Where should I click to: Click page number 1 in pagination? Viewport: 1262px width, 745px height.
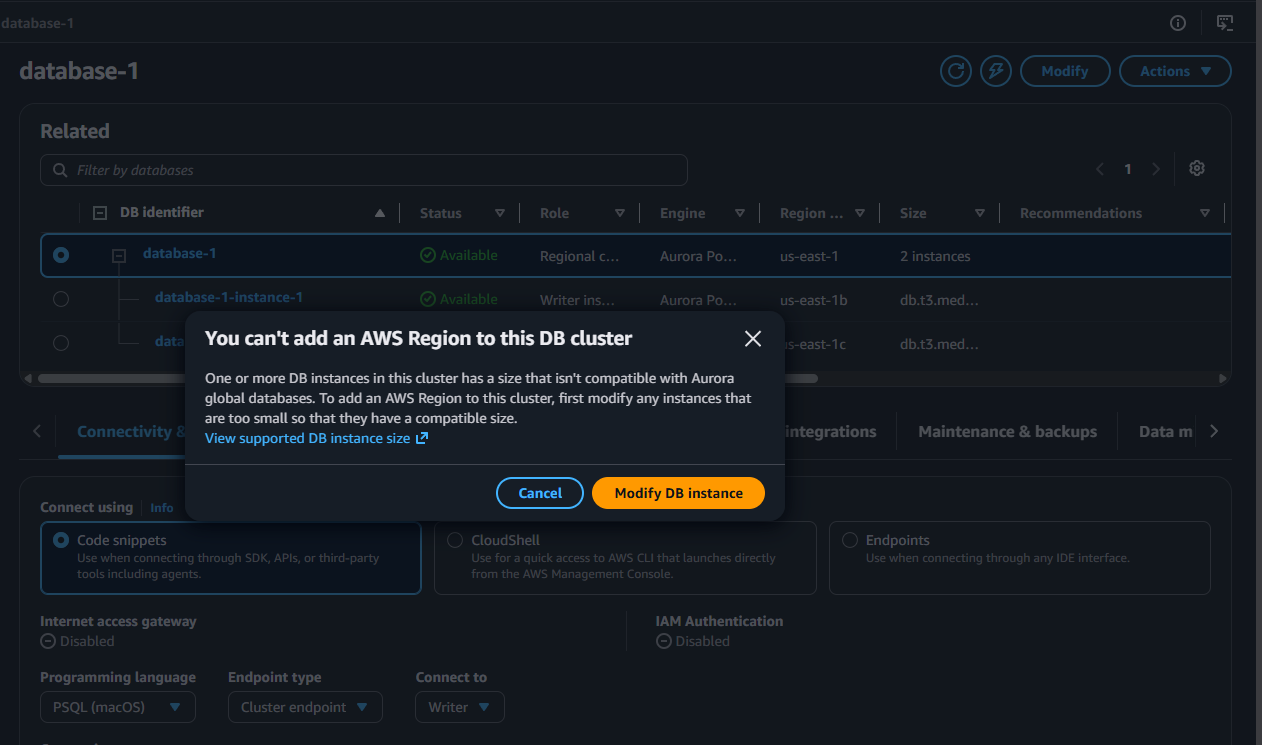pos(1128,169)
